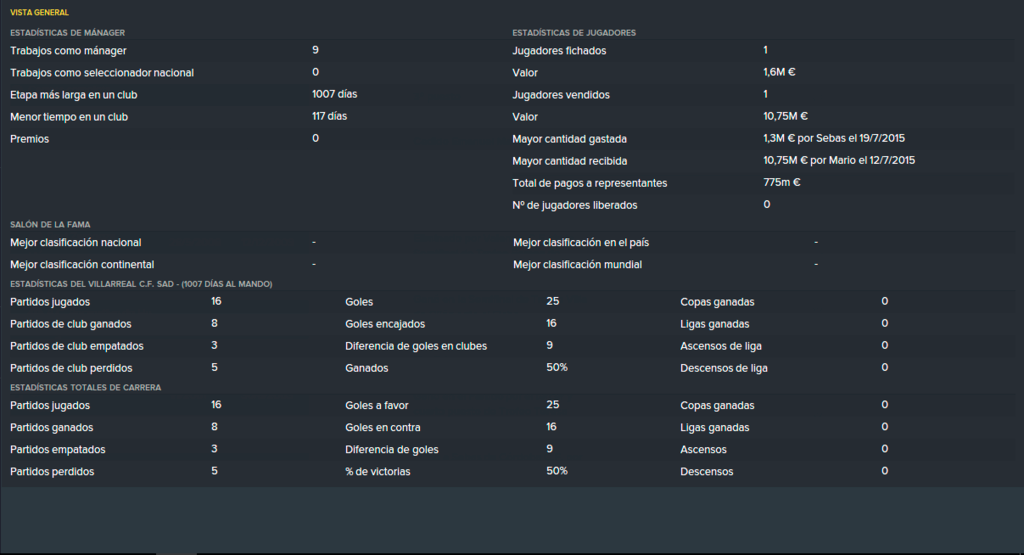Open the Vista General tab heading

click(x=39, y=12)
